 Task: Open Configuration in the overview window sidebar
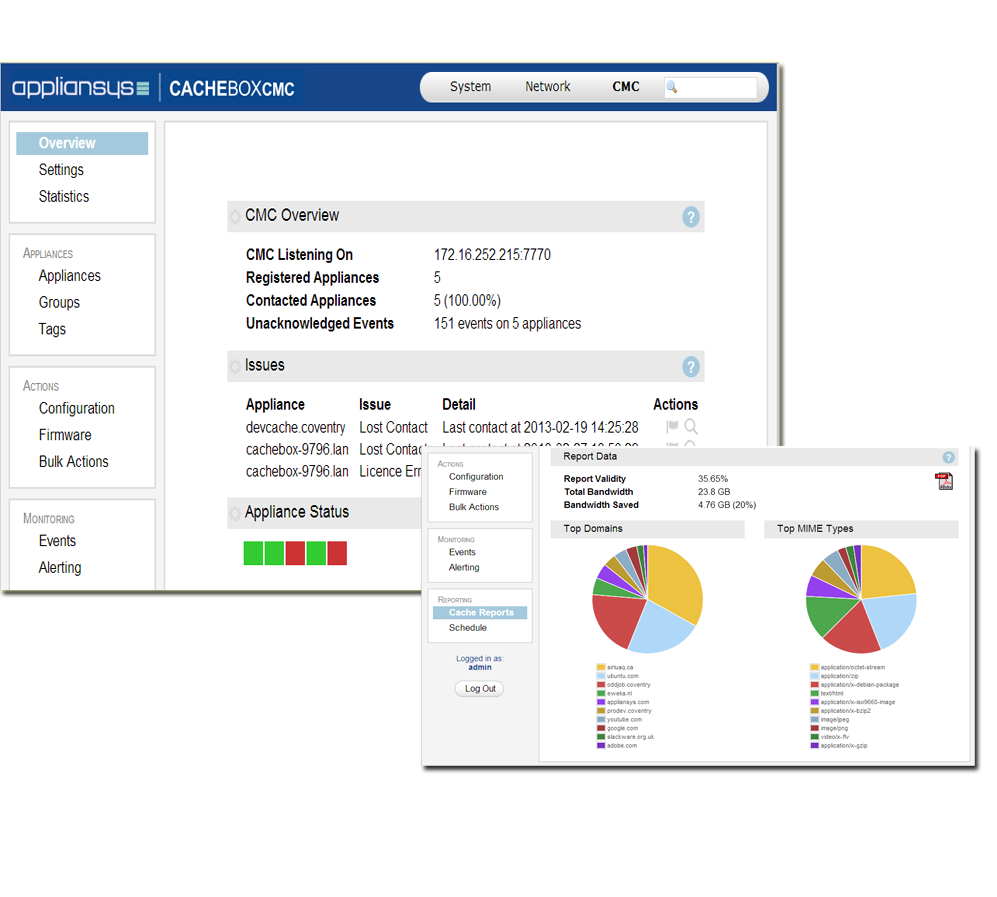click(76, 408)
